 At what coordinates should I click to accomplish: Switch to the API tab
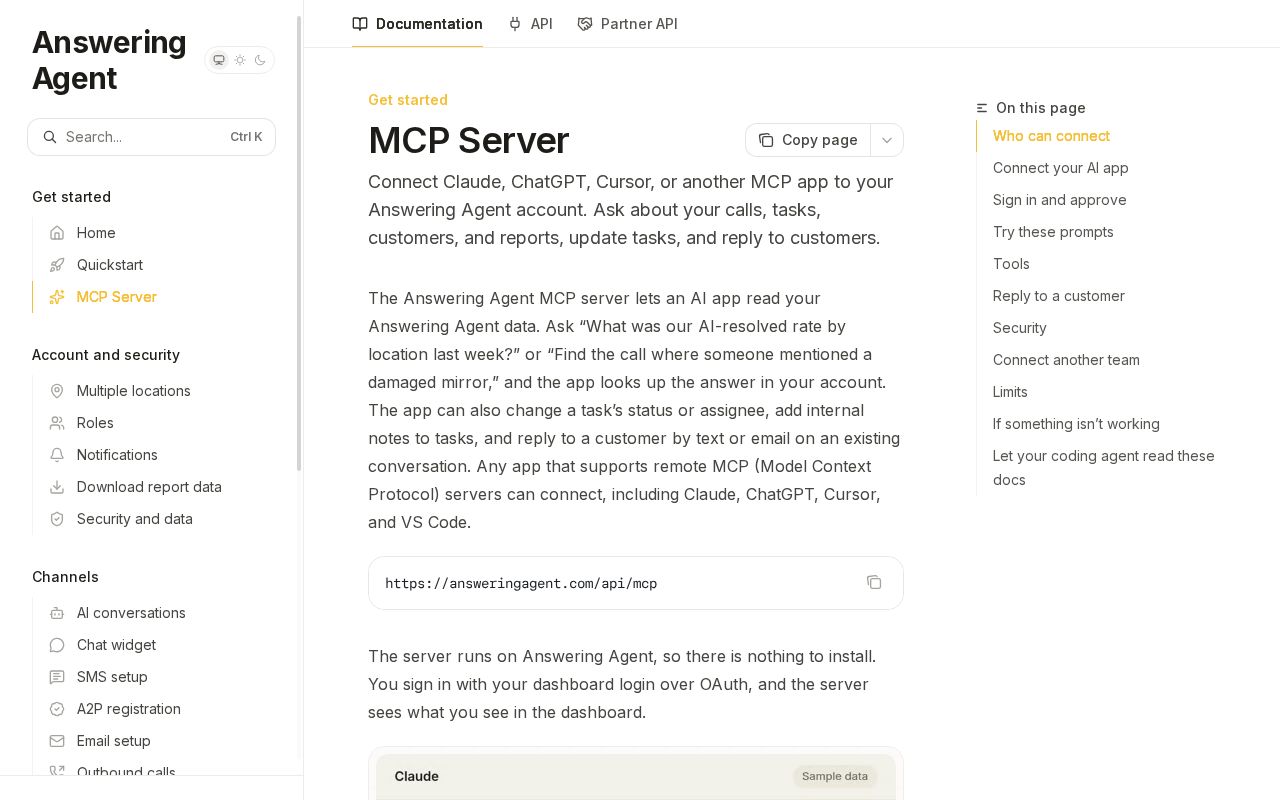pyautogui.click(x=530, y=24)
